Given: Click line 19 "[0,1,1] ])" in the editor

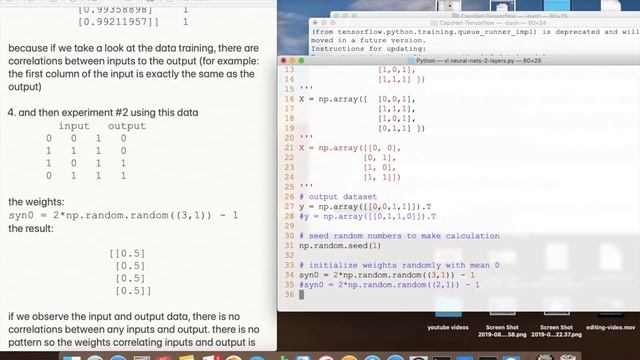Looking at the screenshot, I should click(402, 128).
